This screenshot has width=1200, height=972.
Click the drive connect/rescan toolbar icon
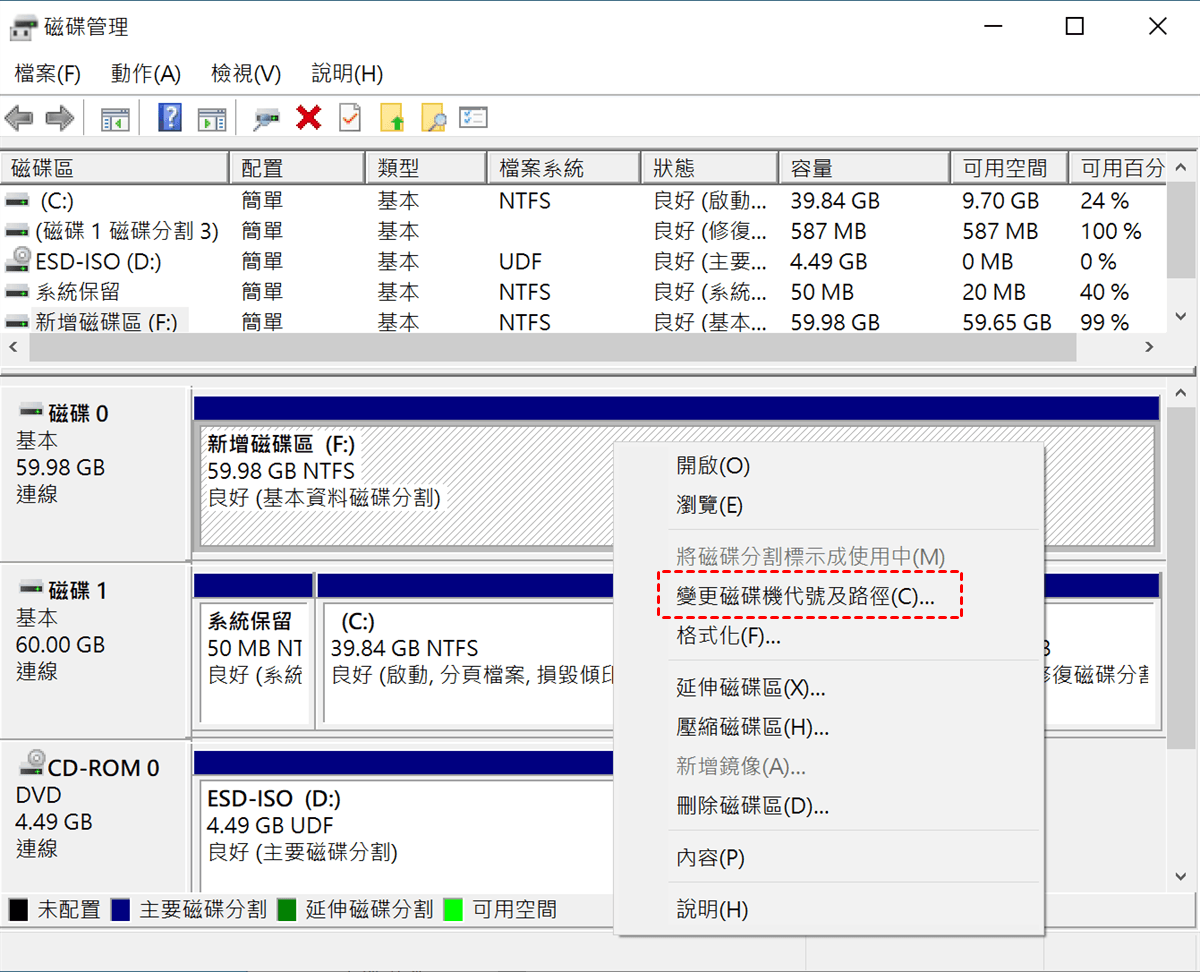[267, 119]
